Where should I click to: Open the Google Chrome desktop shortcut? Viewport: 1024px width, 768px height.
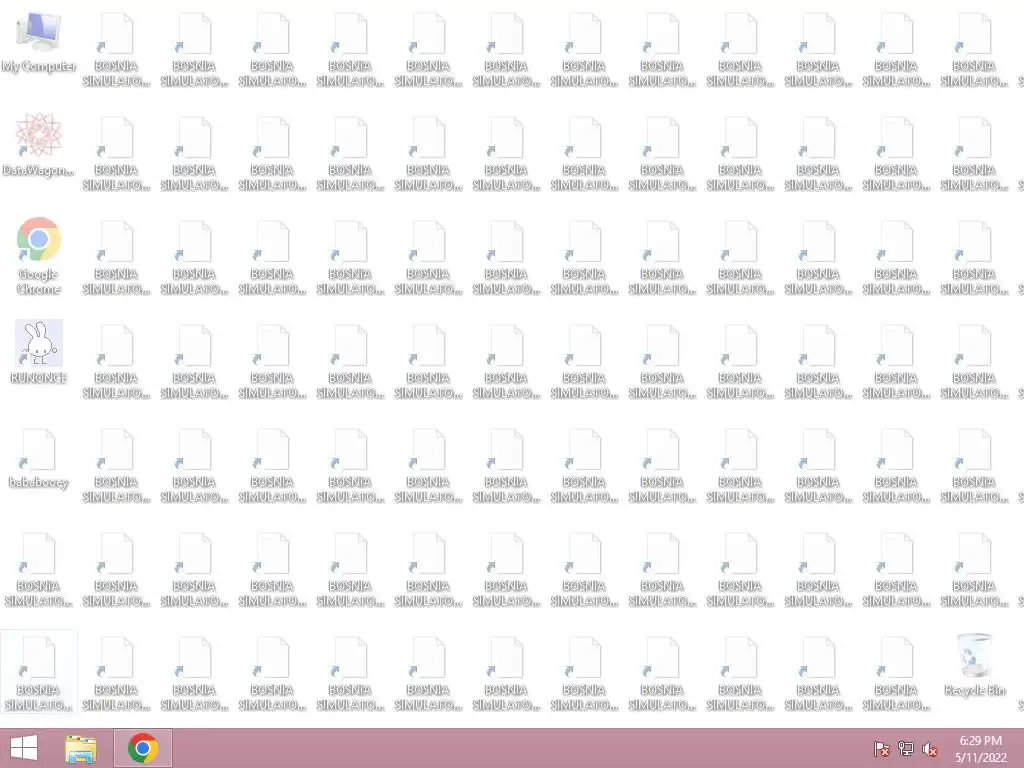pos(39,256)
